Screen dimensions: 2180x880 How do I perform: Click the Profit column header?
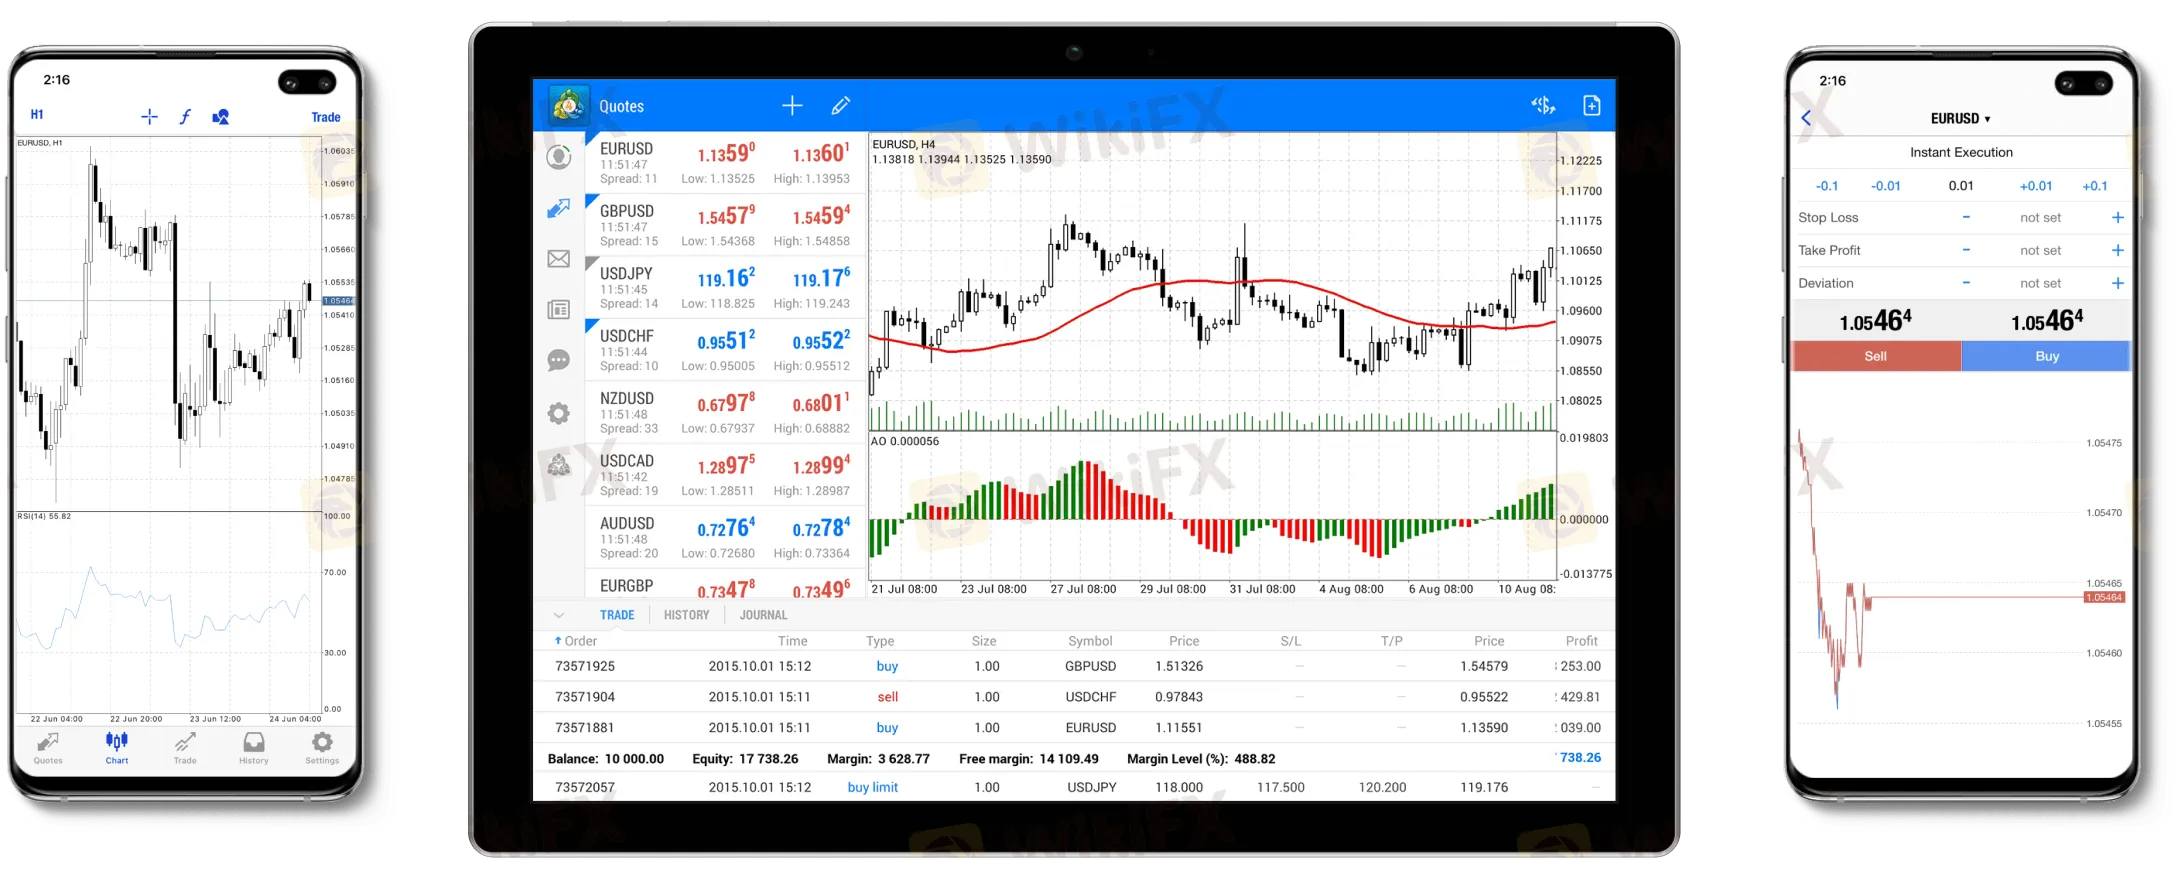coord(1581,641)
